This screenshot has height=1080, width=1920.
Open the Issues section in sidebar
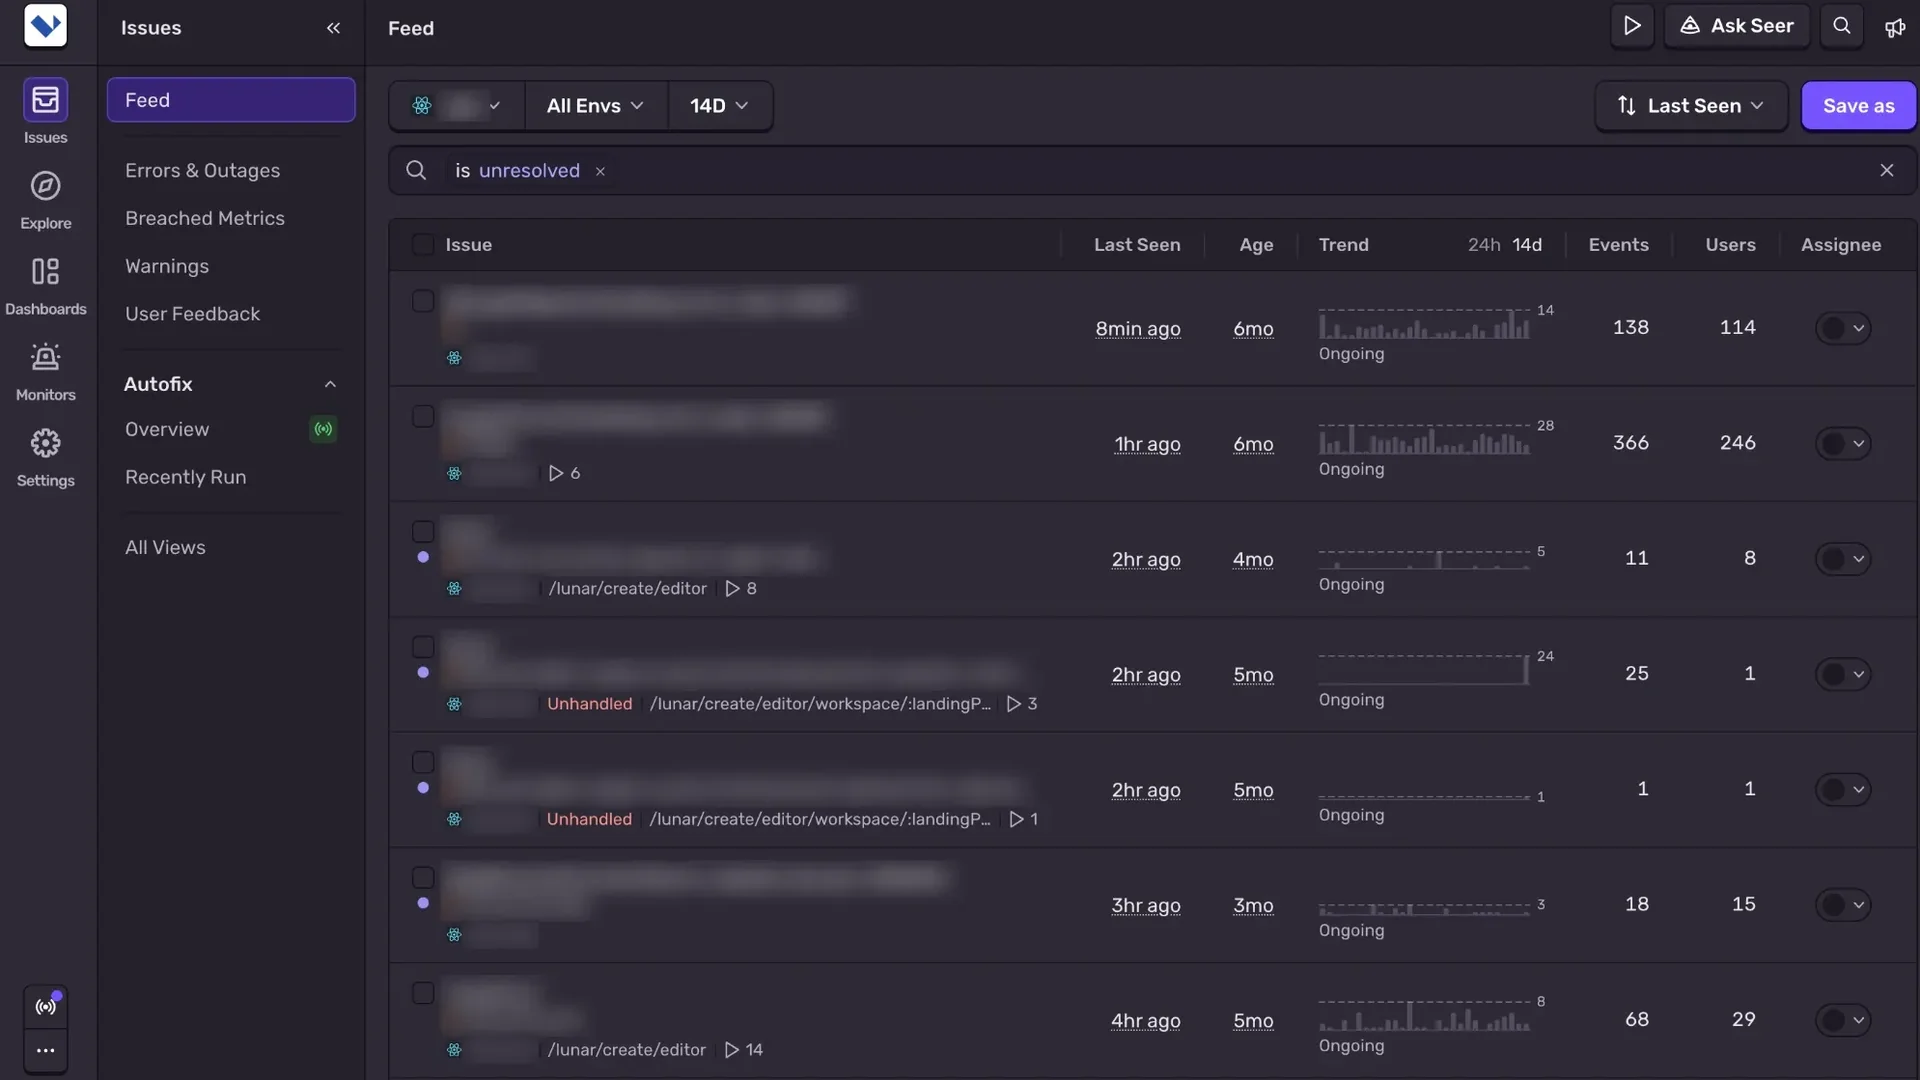(x=45, y=112)
